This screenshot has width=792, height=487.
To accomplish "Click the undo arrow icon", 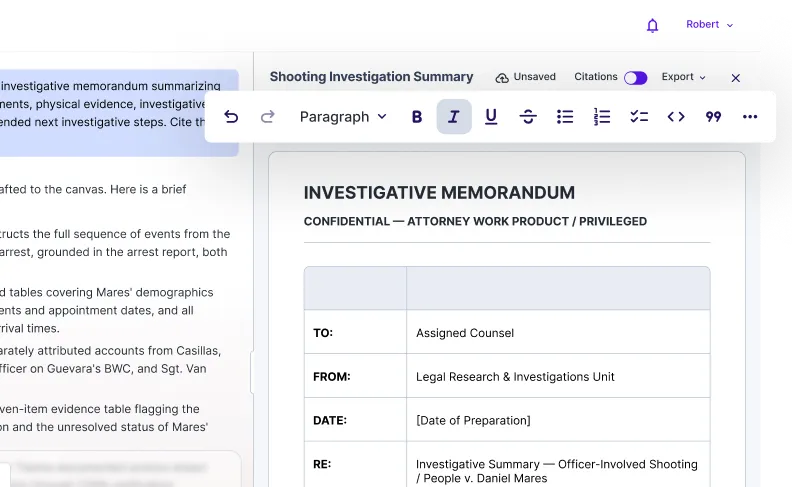I will click(x=231, y=117).
